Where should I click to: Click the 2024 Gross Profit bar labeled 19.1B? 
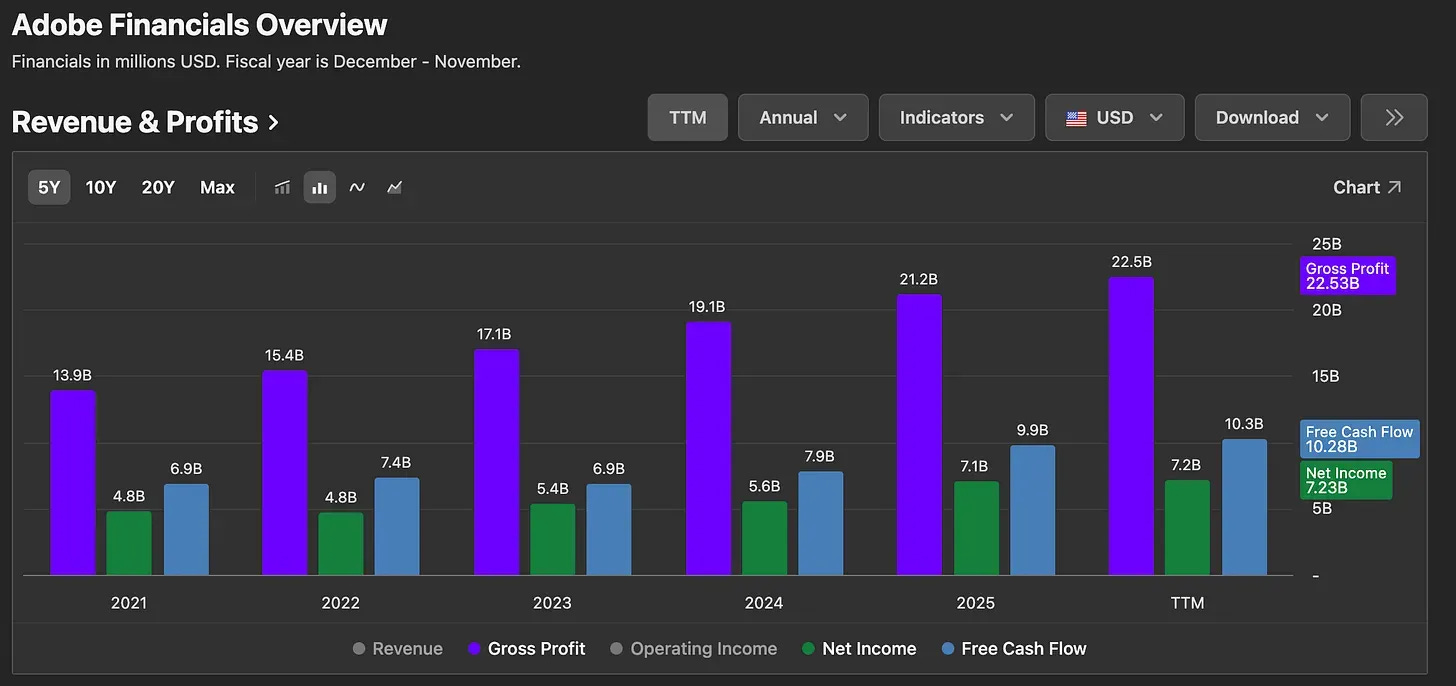pos(709,449)
